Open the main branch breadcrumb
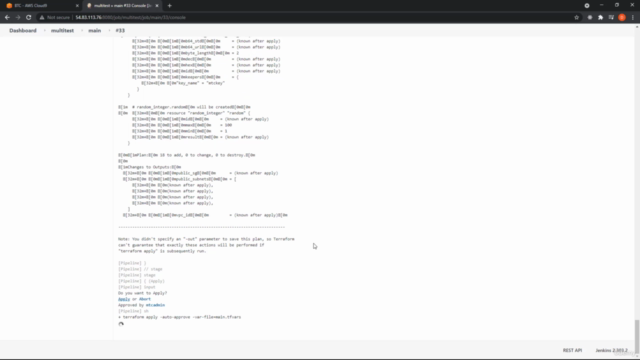Screen dimensions: 640x360 click(x=95, y=31)
